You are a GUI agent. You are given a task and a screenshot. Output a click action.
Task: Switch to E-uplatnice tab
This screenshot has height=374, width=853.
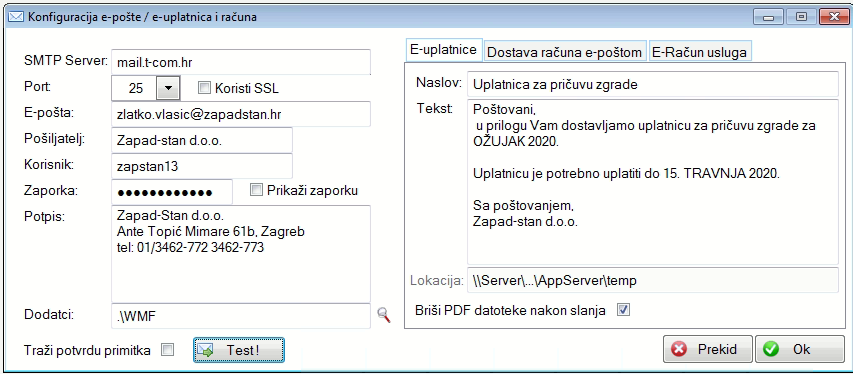[x=444, y=50]
